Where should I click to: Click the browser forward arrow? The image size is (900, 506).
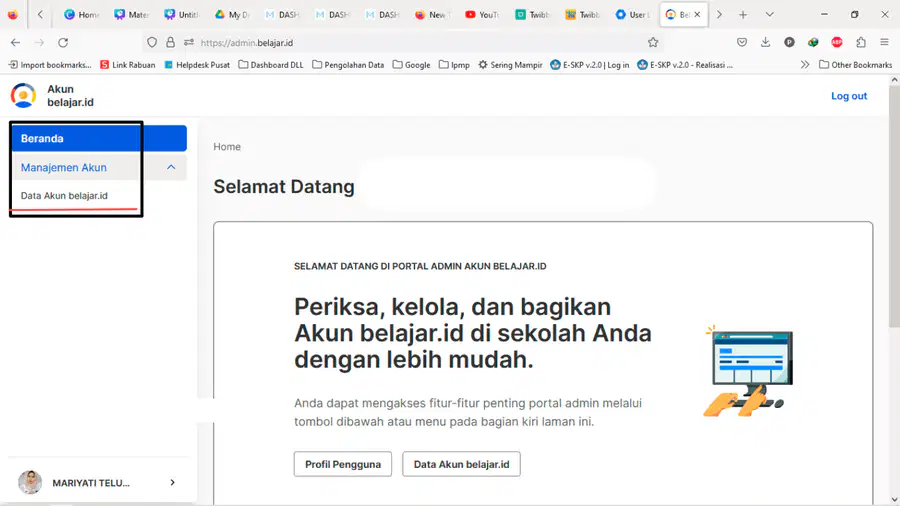click(x=39, y=42)
